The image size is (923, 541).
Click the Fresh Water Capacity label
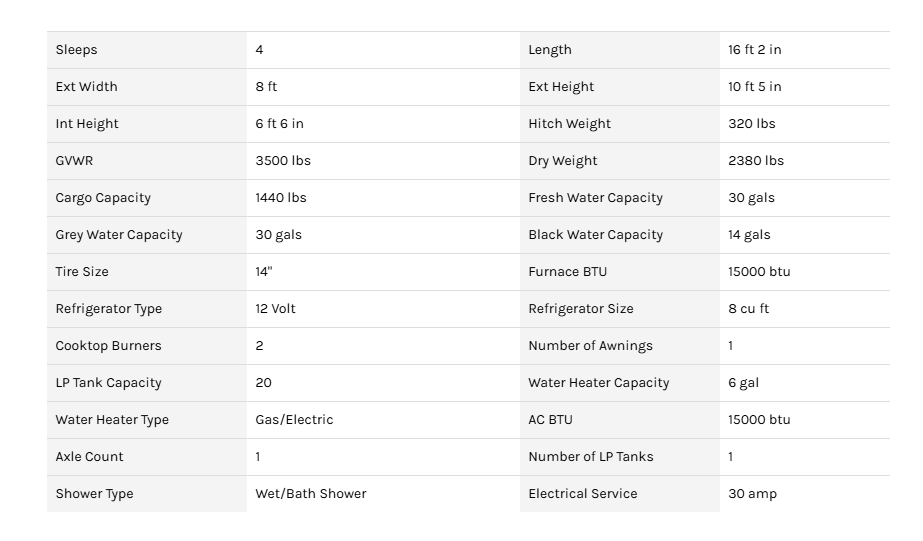[x=595, y=198]
